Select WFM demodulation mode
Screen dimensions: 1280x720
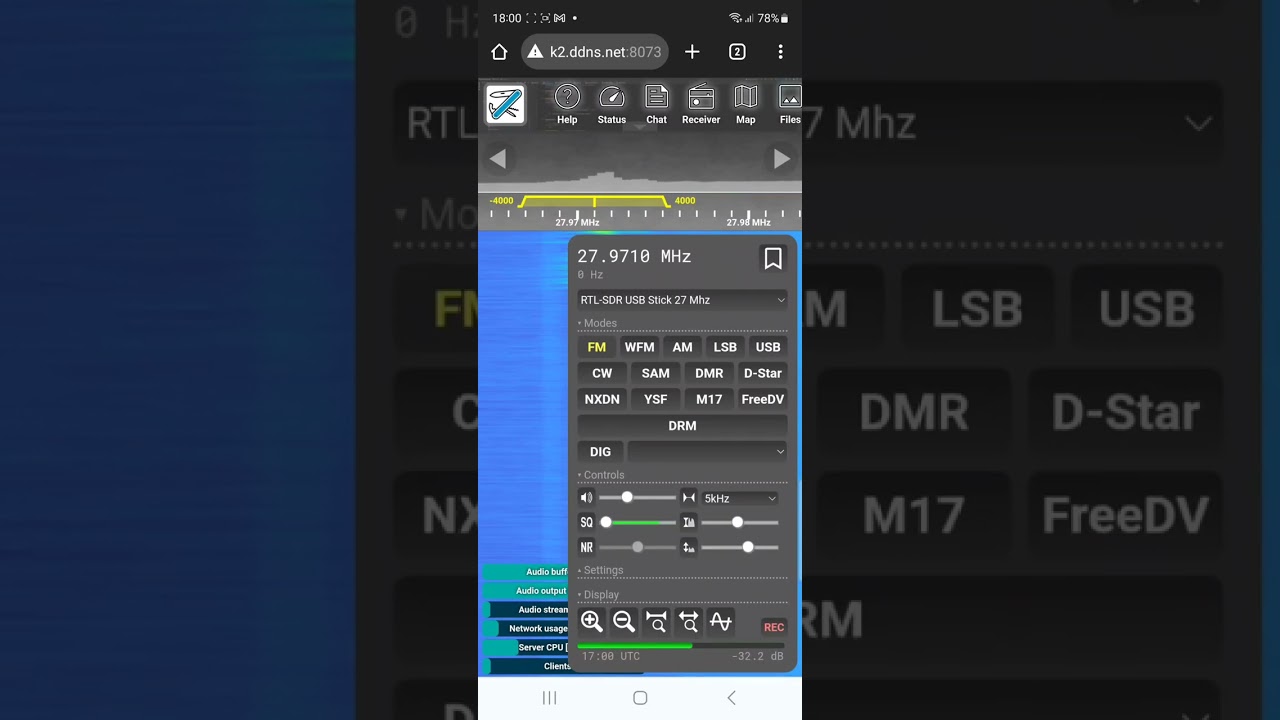tap(639, 347)
